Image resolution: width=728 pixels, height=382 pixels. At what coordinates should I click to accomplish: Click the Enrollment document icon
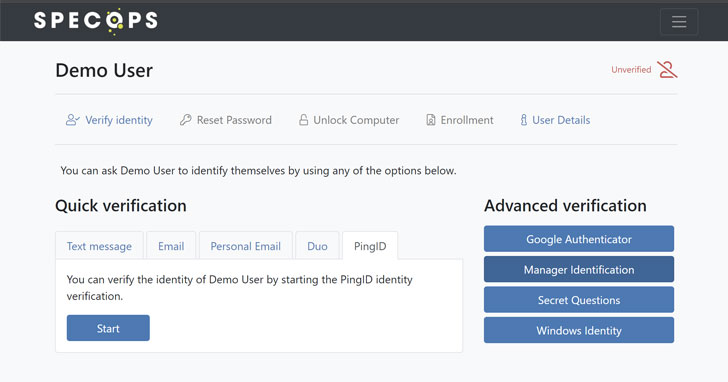[430, 120]
